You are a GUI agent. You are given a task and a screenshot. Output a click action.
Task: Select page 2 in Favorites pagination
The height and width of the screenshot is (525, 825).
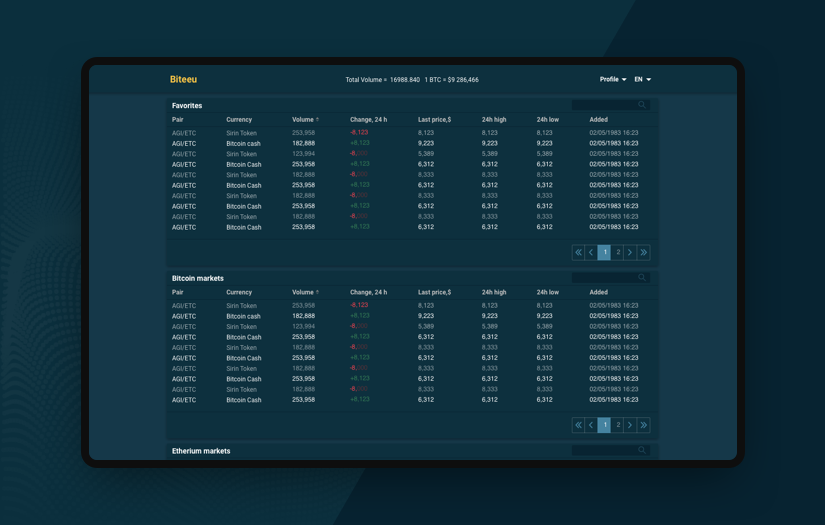[x=618, y=253]
